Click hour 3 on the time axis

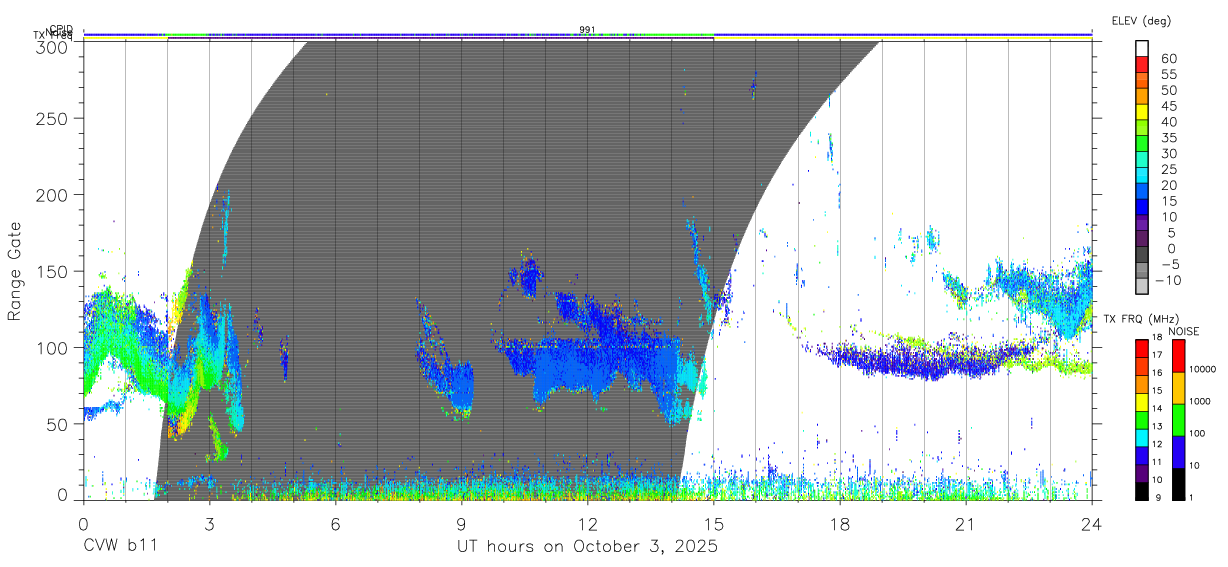coord(209,523)
